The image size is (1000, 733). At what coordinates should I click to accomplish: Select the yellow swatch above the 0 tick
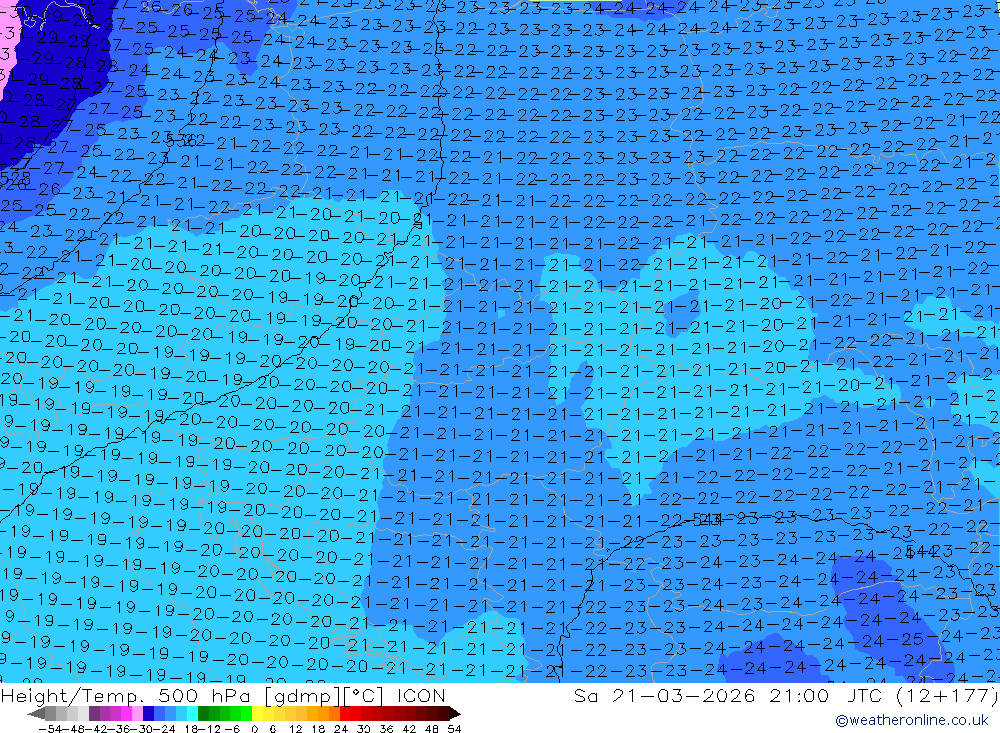(x=258, y=713)
